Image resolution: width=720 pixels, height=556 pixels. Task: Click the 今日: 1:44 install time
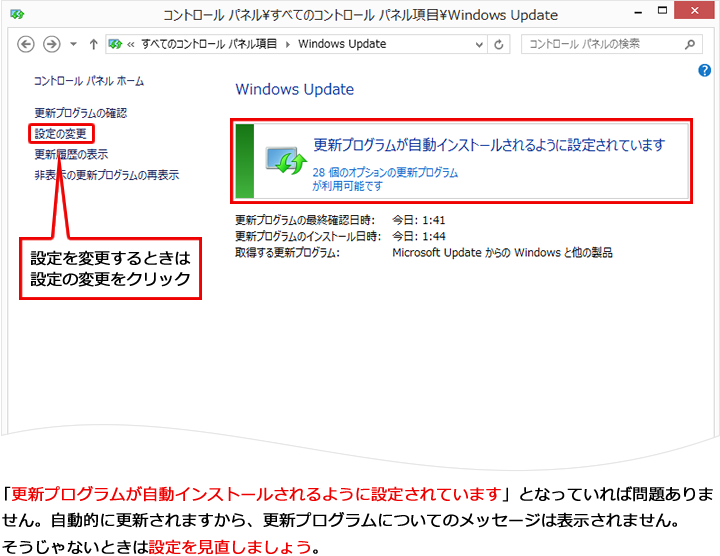pyautogui.click(x=419, y=236)
